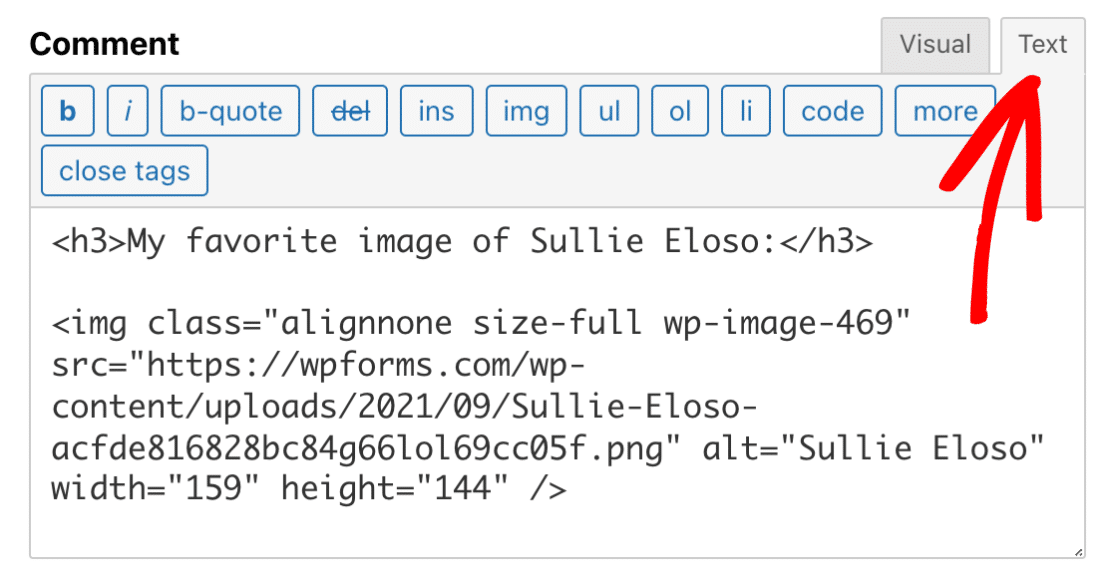Click the Comment field label
Screen dimensions: 1116x576
105,44
